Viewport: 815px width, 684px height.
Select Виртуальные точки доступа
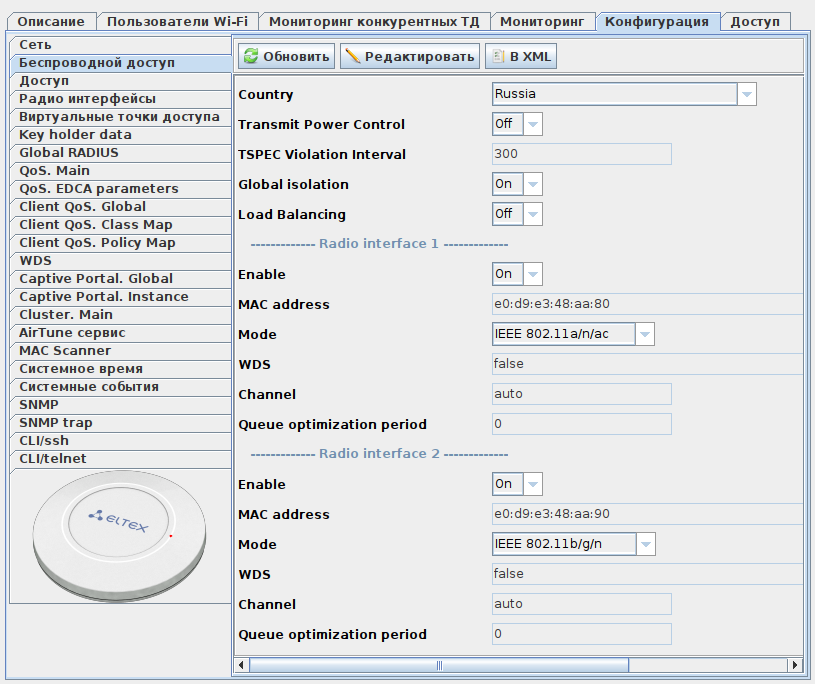click(x=121, y=117)
